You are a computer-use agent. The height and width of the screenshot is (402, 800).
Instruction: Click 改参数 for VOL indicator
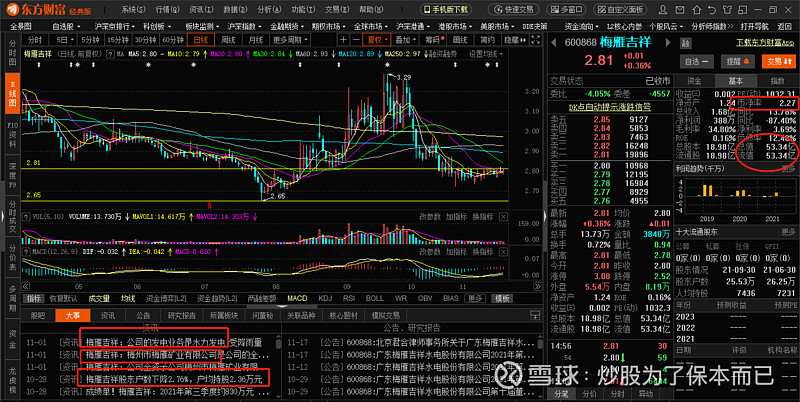point(430,216)
